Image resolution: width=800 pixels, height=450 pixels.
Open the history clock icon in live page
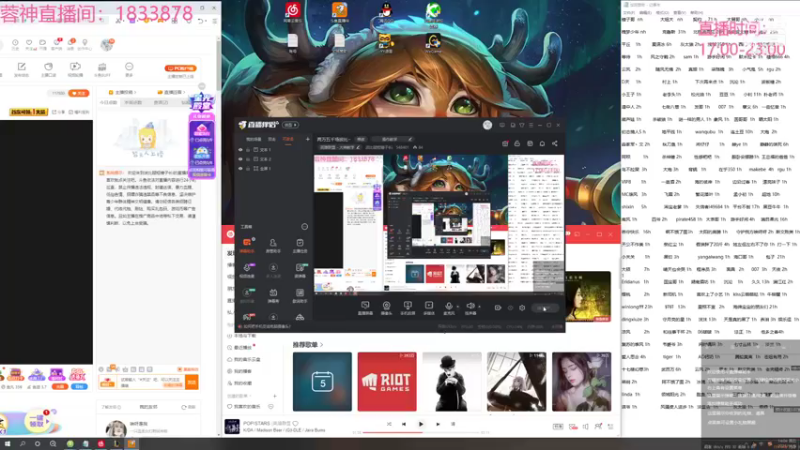coord(15,44)
